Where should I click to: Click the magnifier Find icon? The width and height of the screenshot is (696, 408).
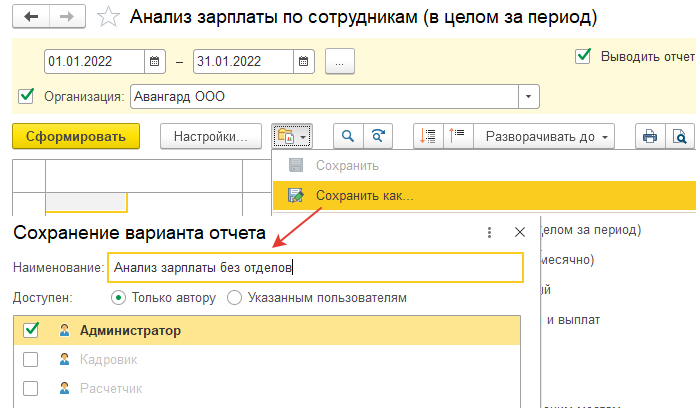coord(348,136)
